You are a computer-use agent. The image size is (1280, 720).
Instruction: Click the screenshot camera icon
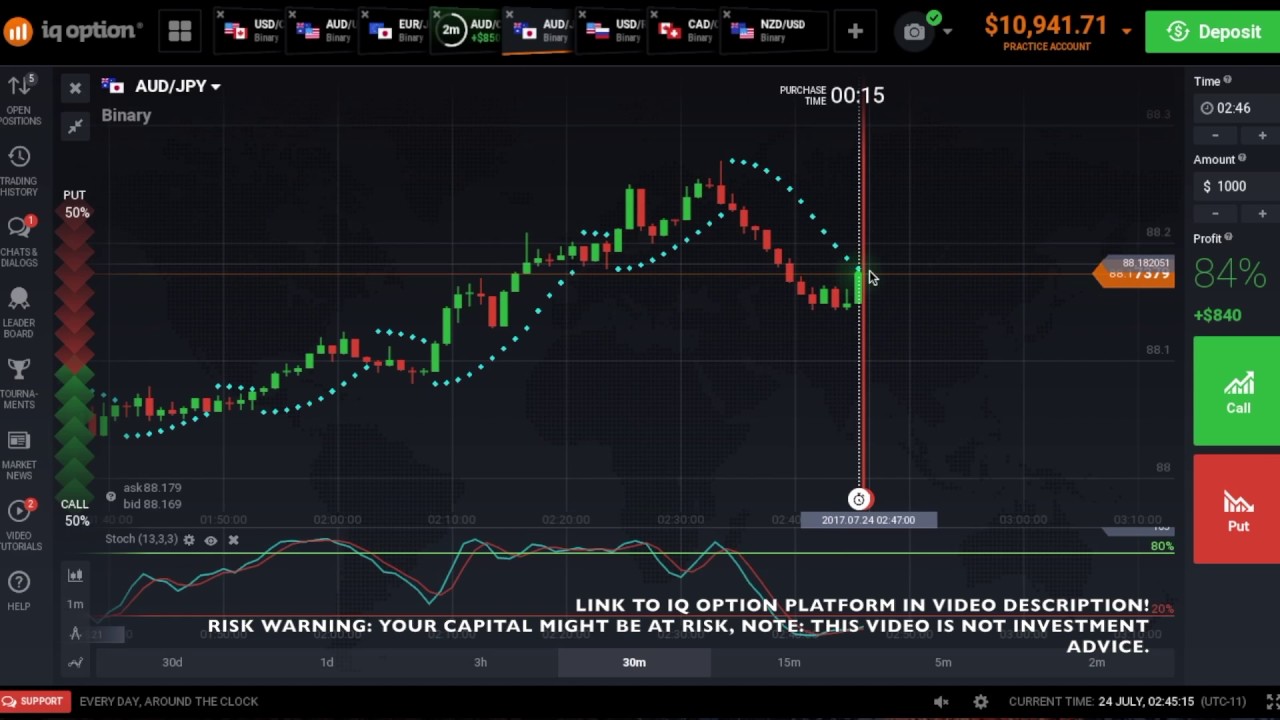[x=914, y=32]
